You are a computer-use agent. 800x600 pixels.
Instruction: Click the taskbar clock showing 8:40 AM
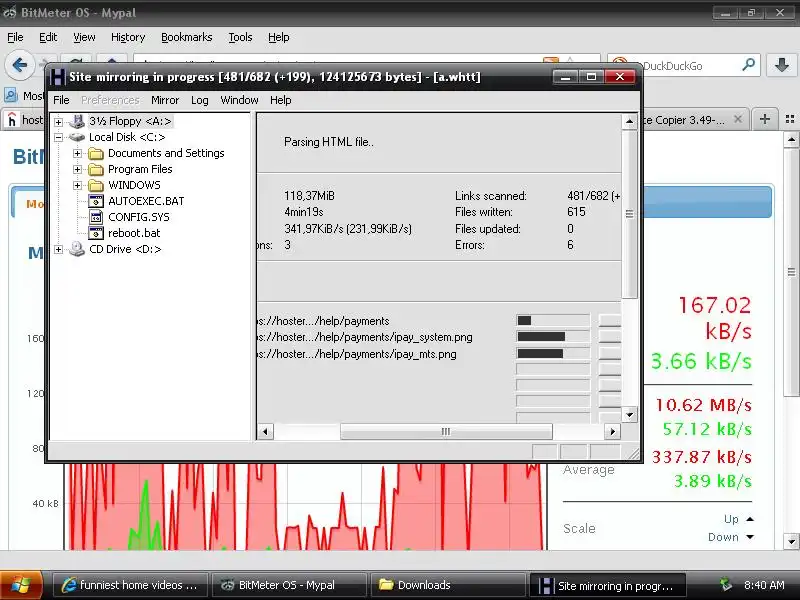tap(764, 585)
